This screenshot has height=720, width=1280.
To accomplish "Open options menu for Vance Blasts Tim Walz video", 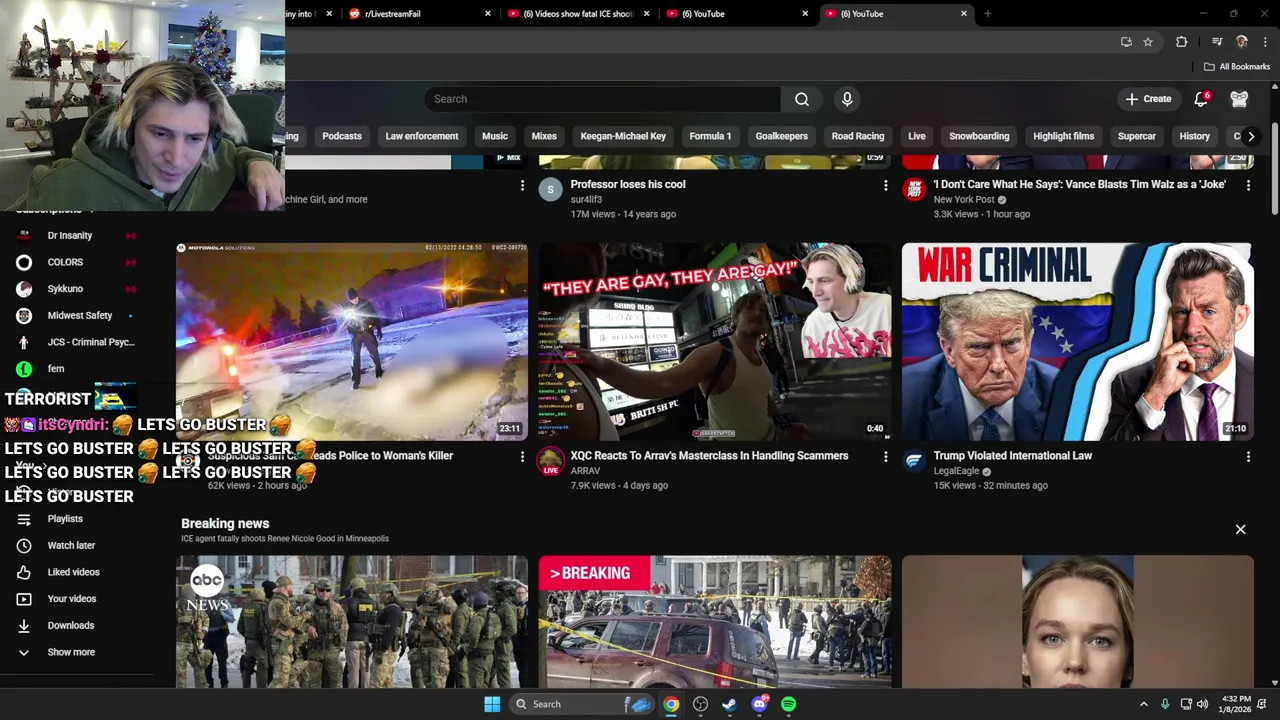I will [1248, 186].
